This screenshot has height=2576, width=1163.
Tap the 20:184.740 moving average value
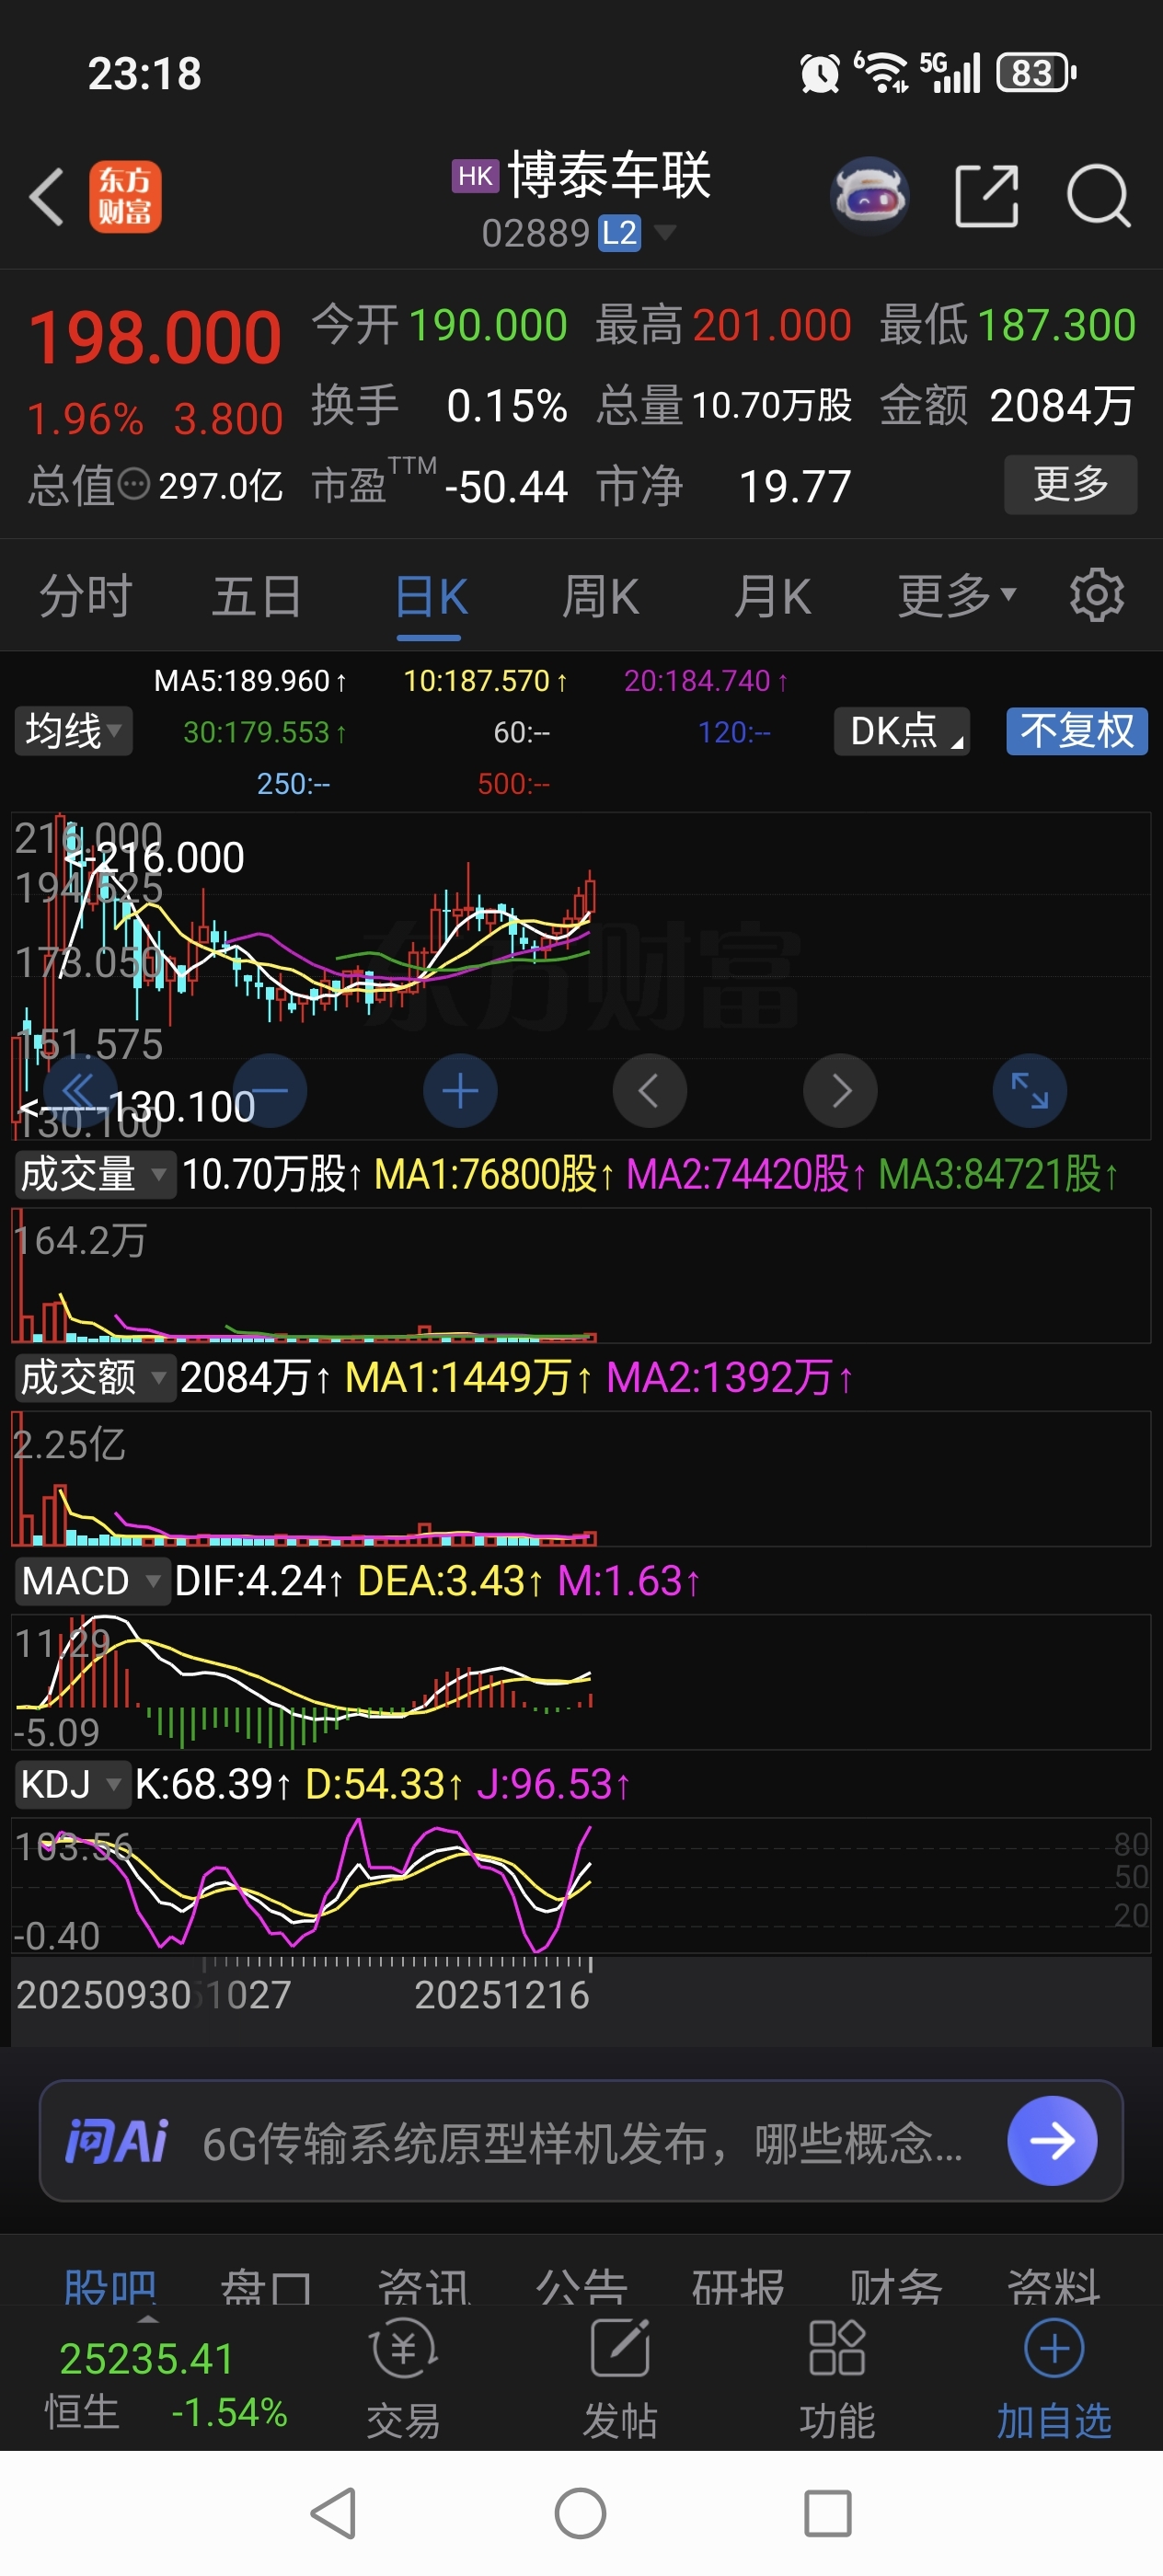(706, 681)
